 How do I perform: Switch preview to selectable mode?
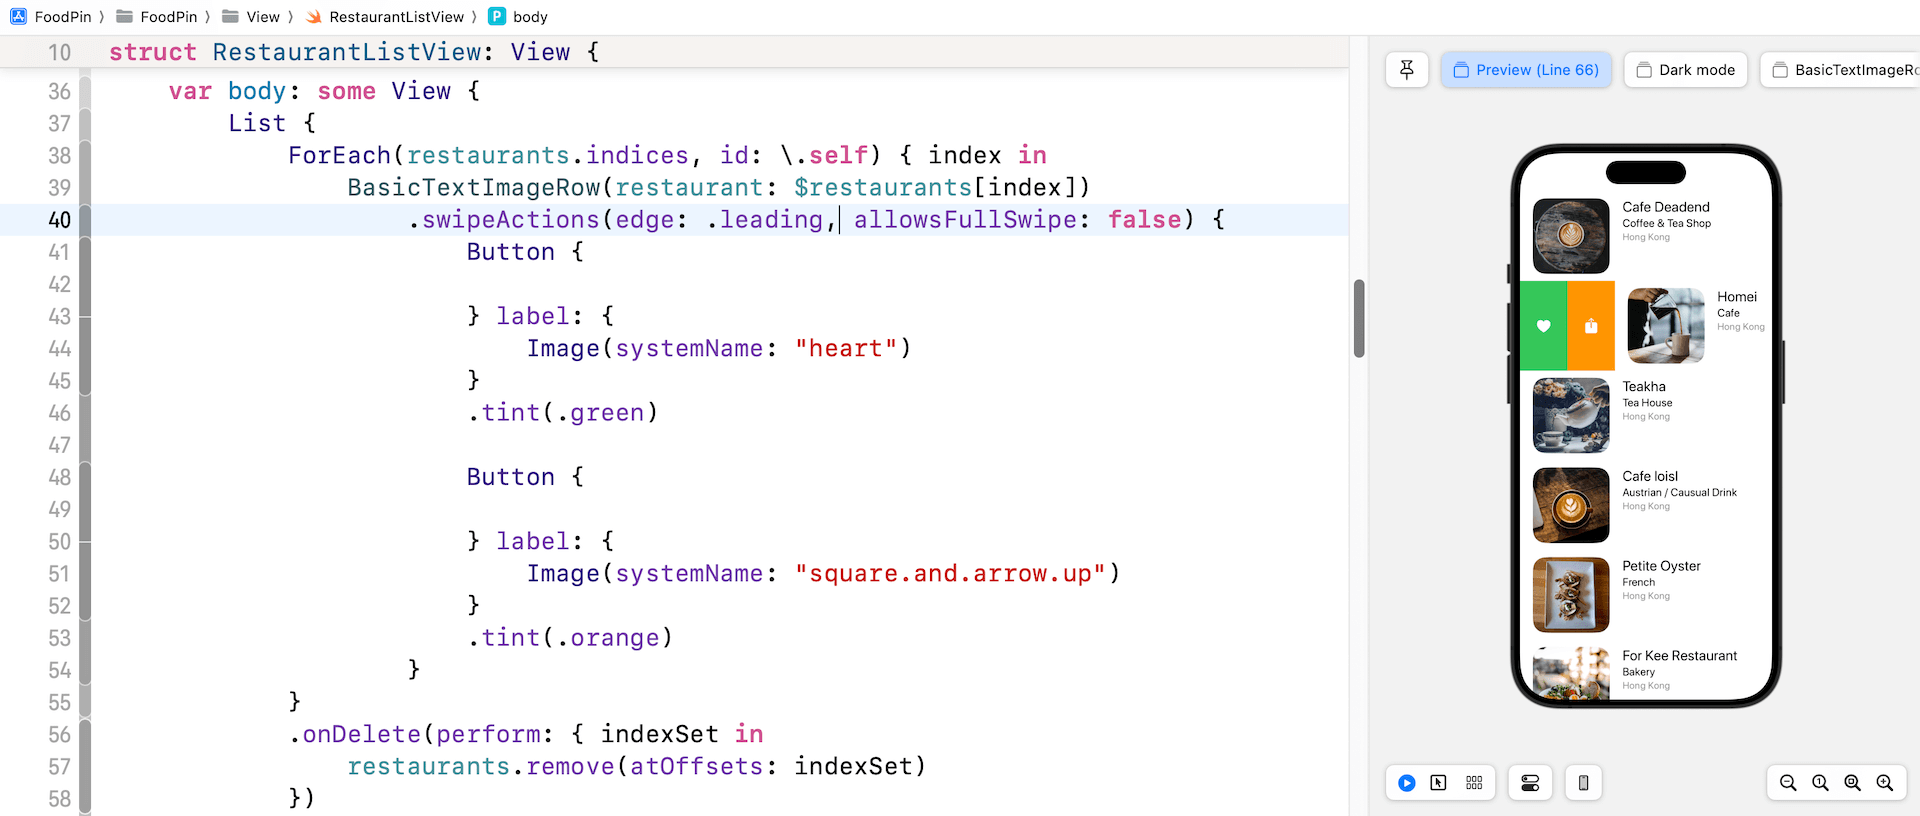(x=1438, y=783)
